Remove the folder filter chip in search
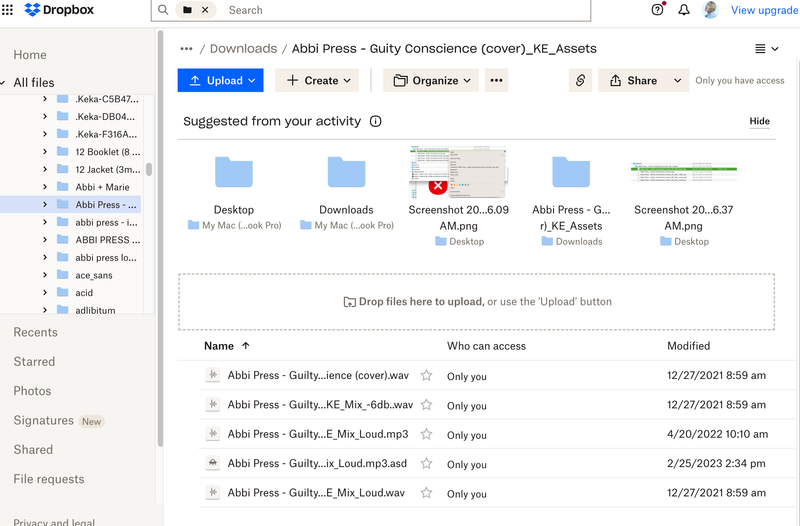 point(205,10)
